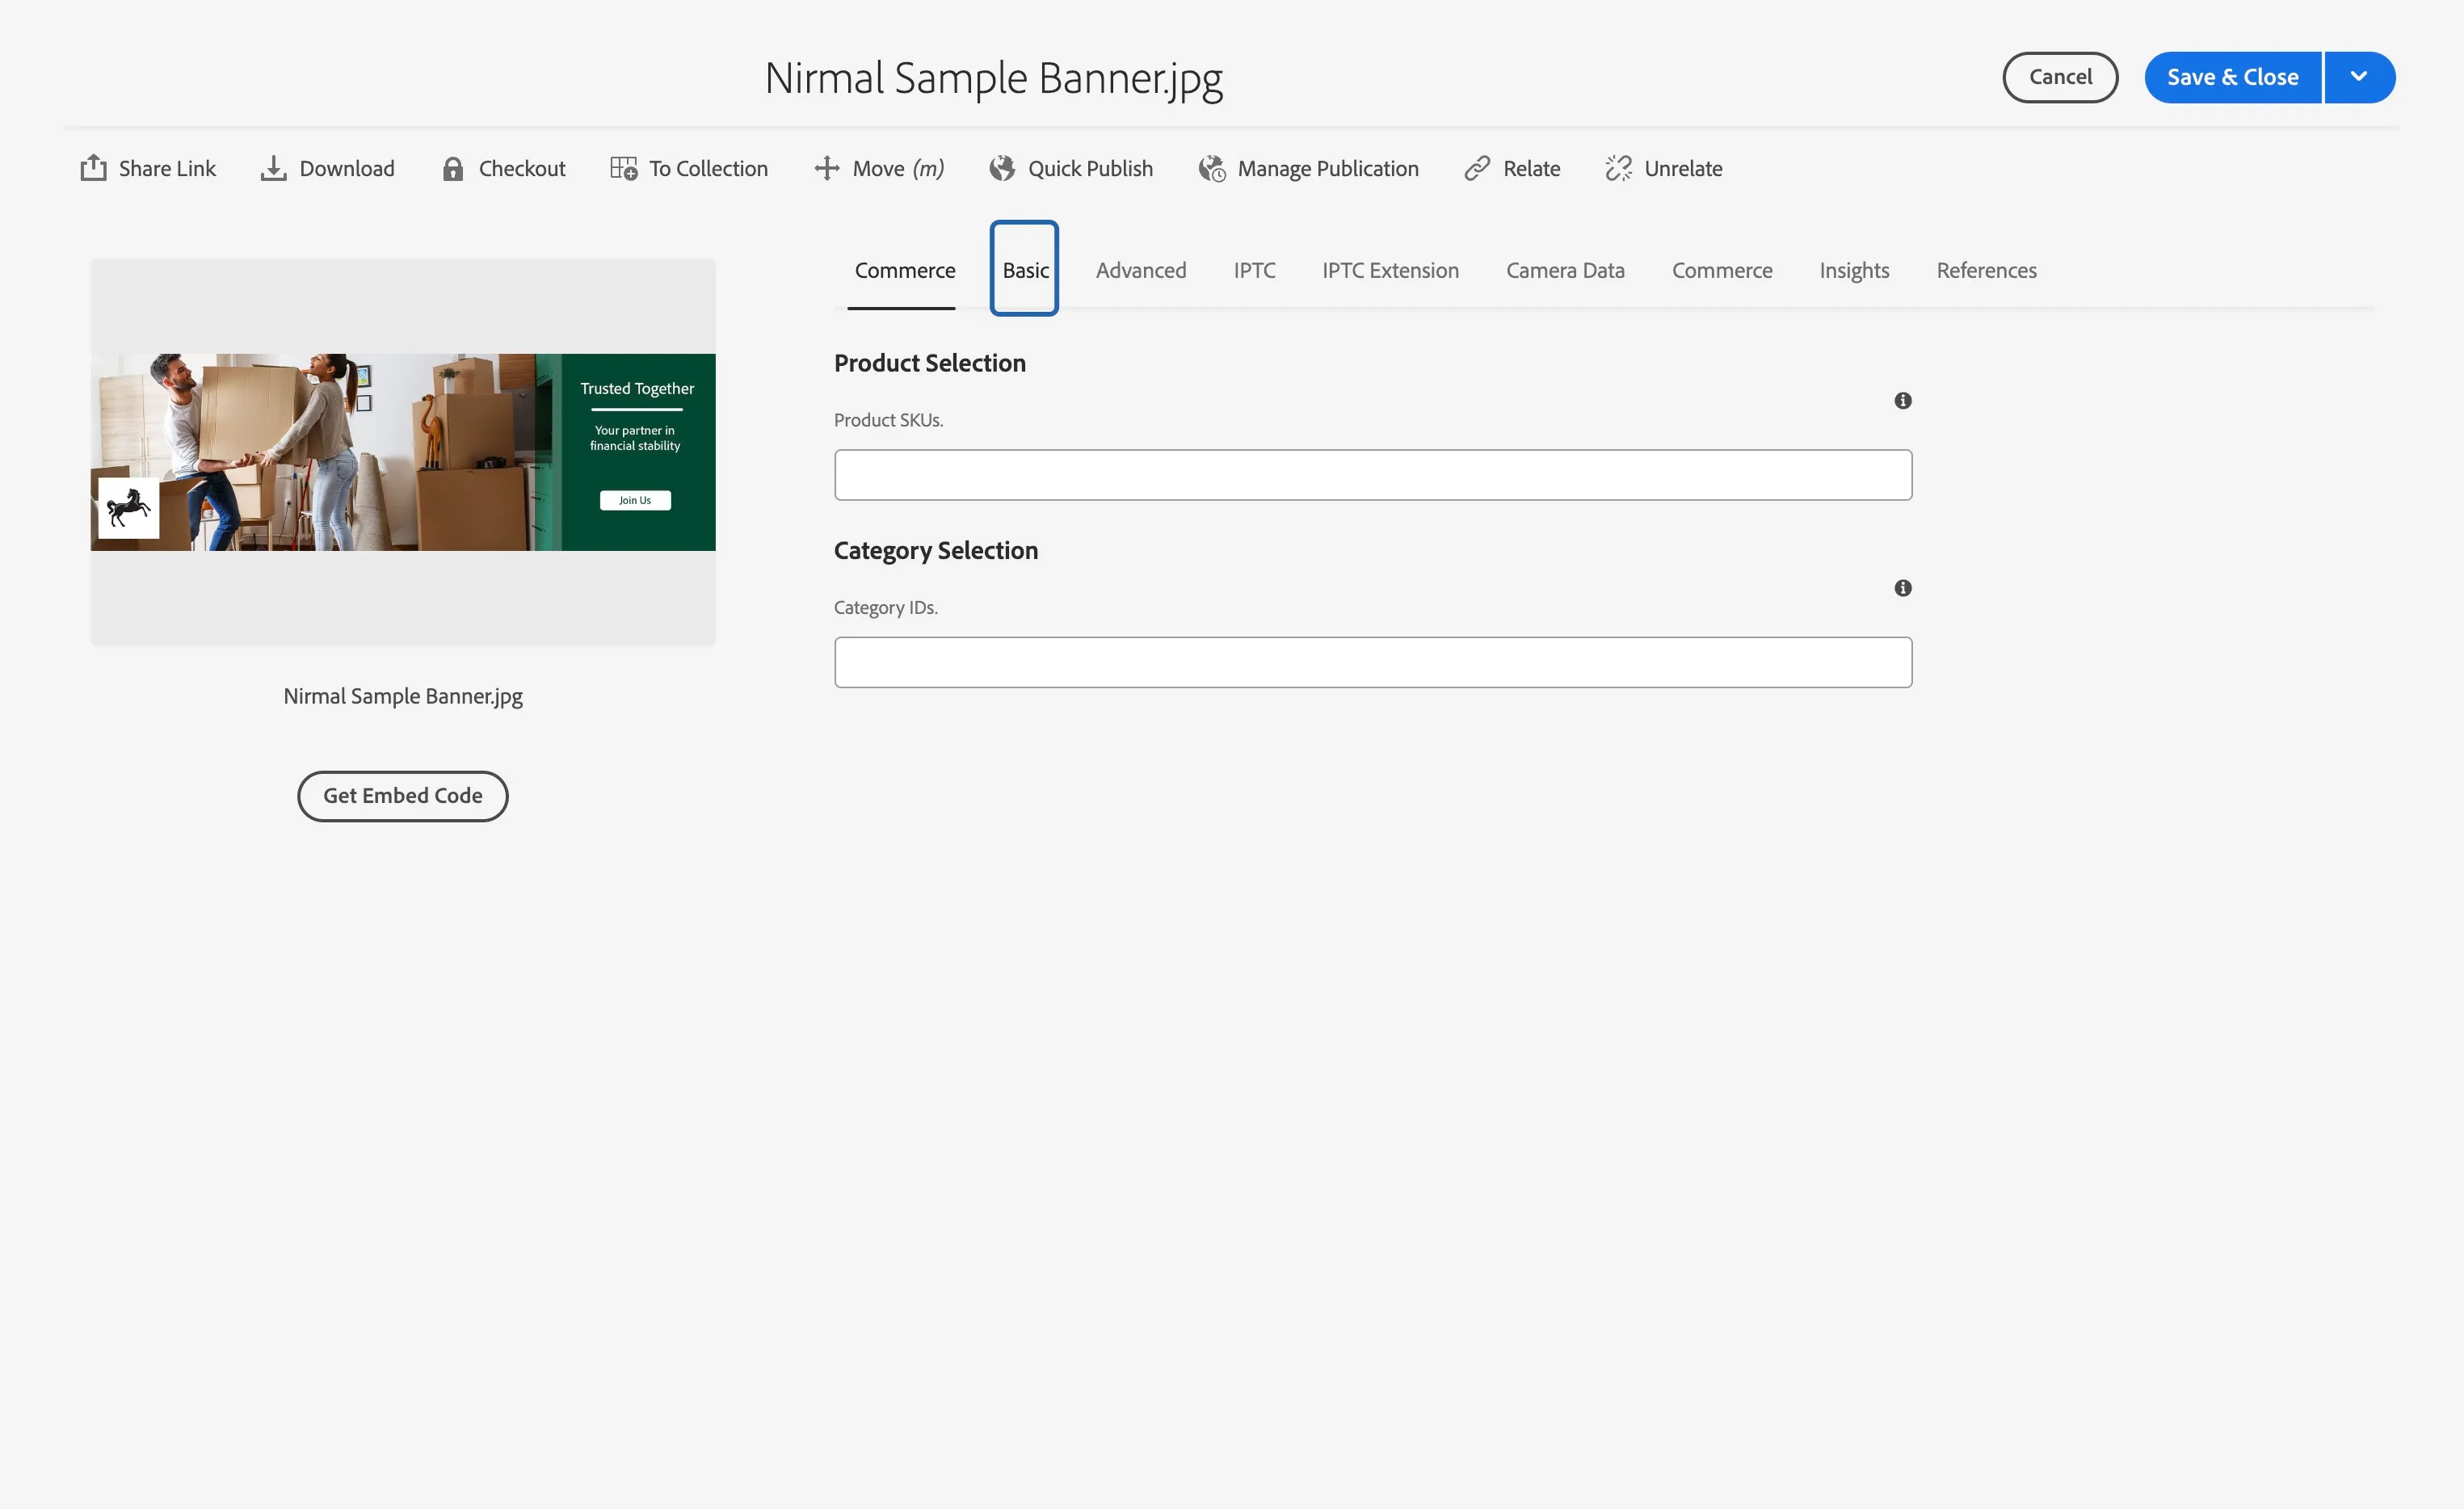Click the Share Link icon
Screen dimensions: 2464x1509
[93, 168]
